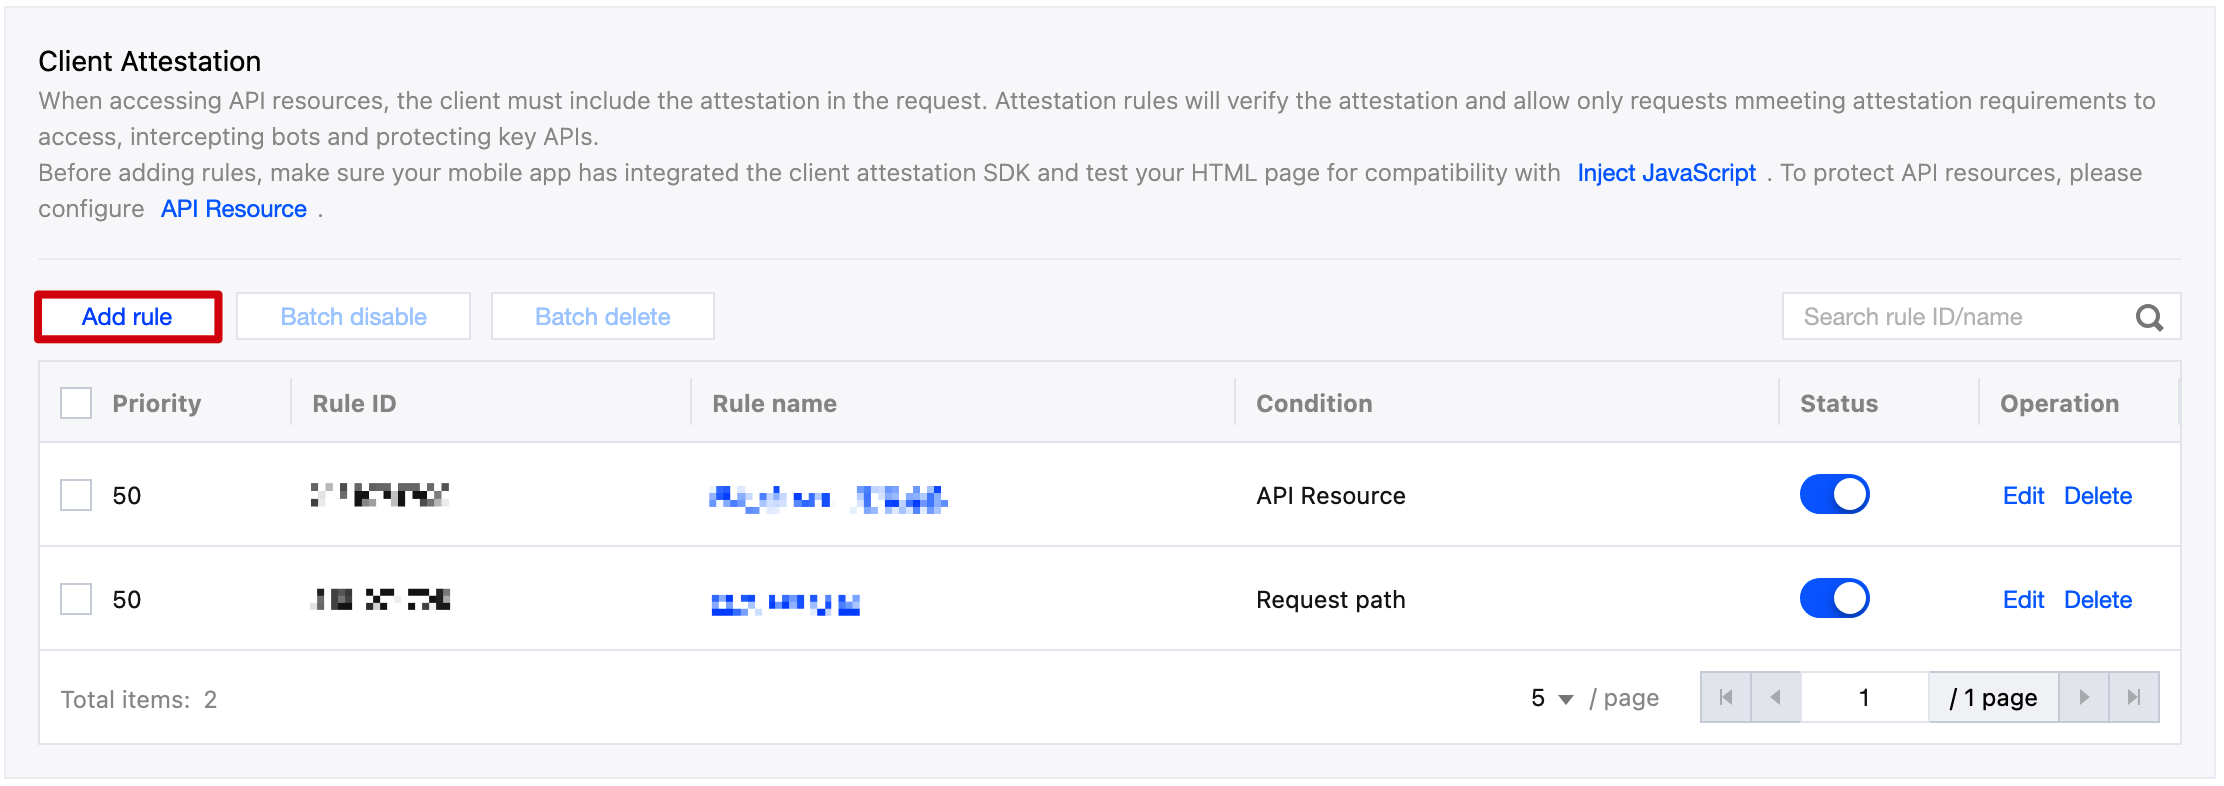Select the Request path rule checkbox
This screenshot has width=2224, height=786.
[x=76, y=599]
